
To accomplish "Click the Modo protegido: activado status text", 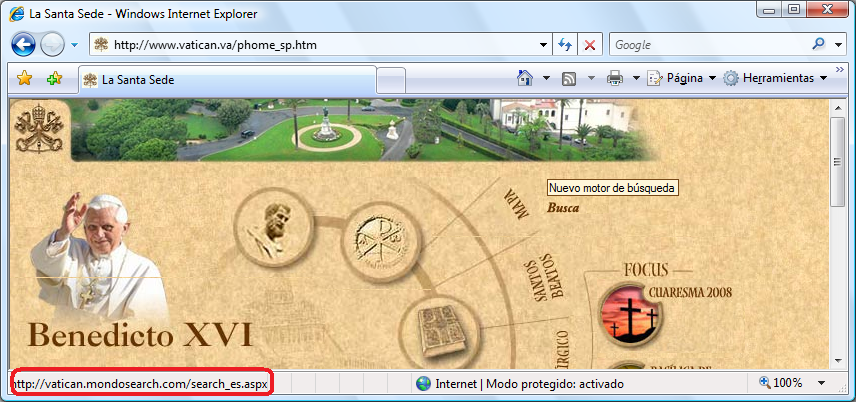I will pyautogui.click(x=555, y=384).
